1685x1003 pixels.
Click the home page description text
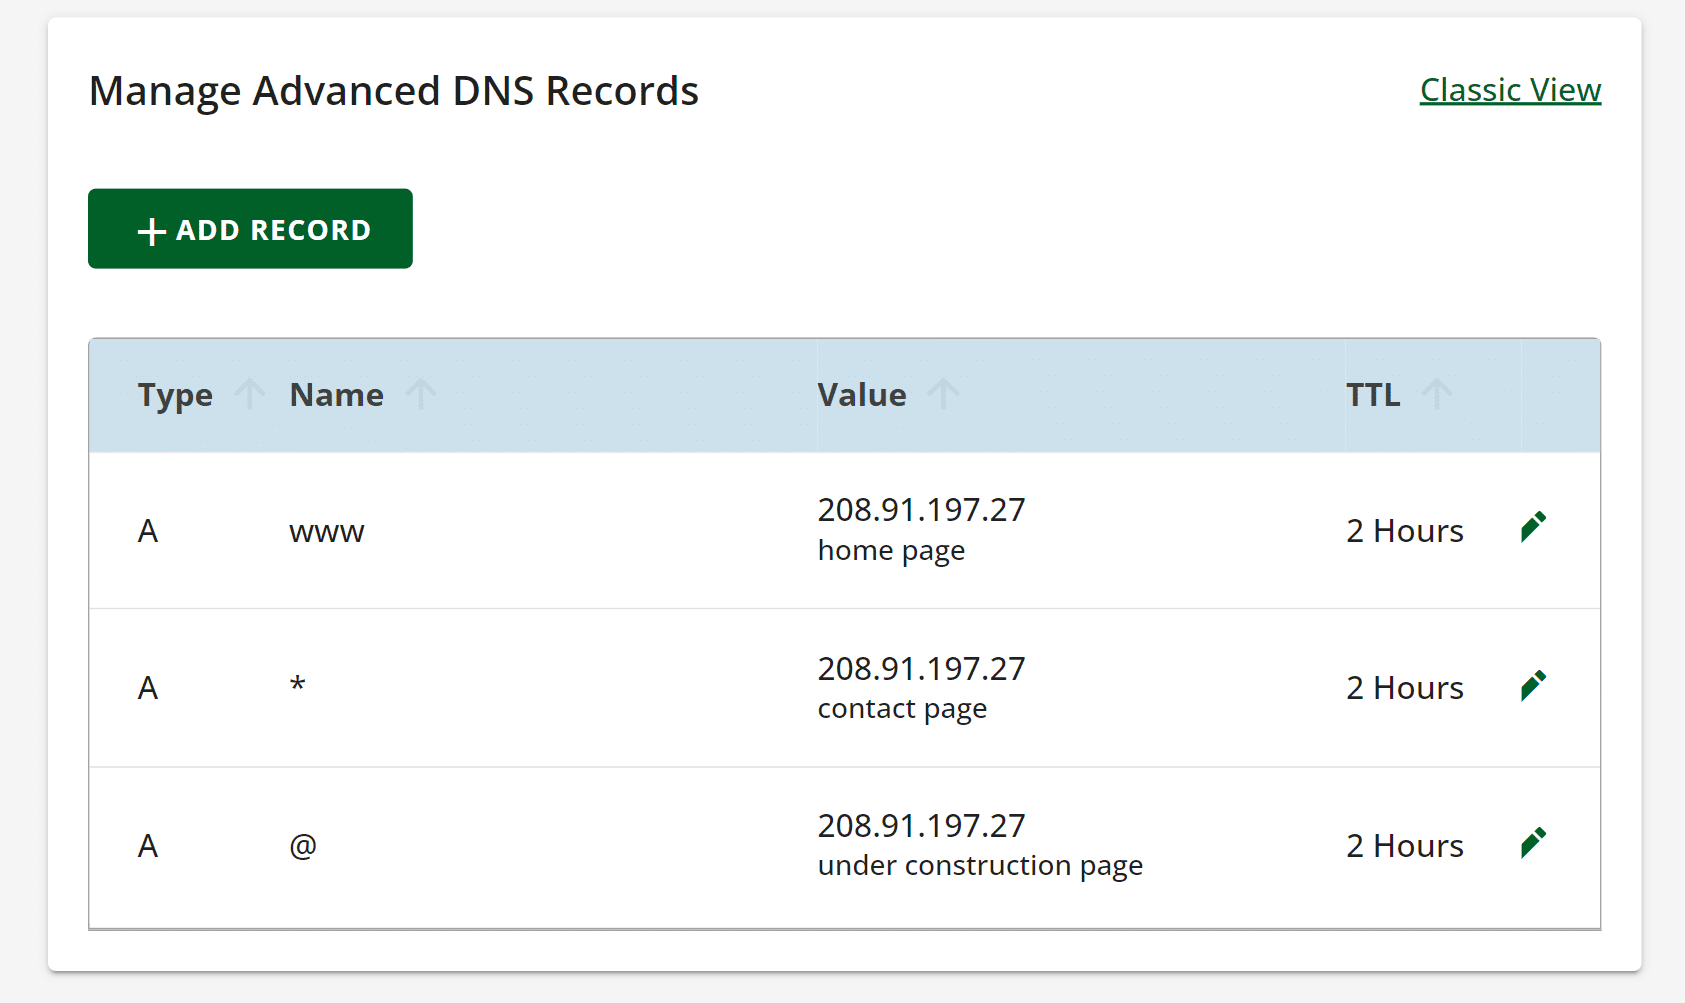coord(891,549)
